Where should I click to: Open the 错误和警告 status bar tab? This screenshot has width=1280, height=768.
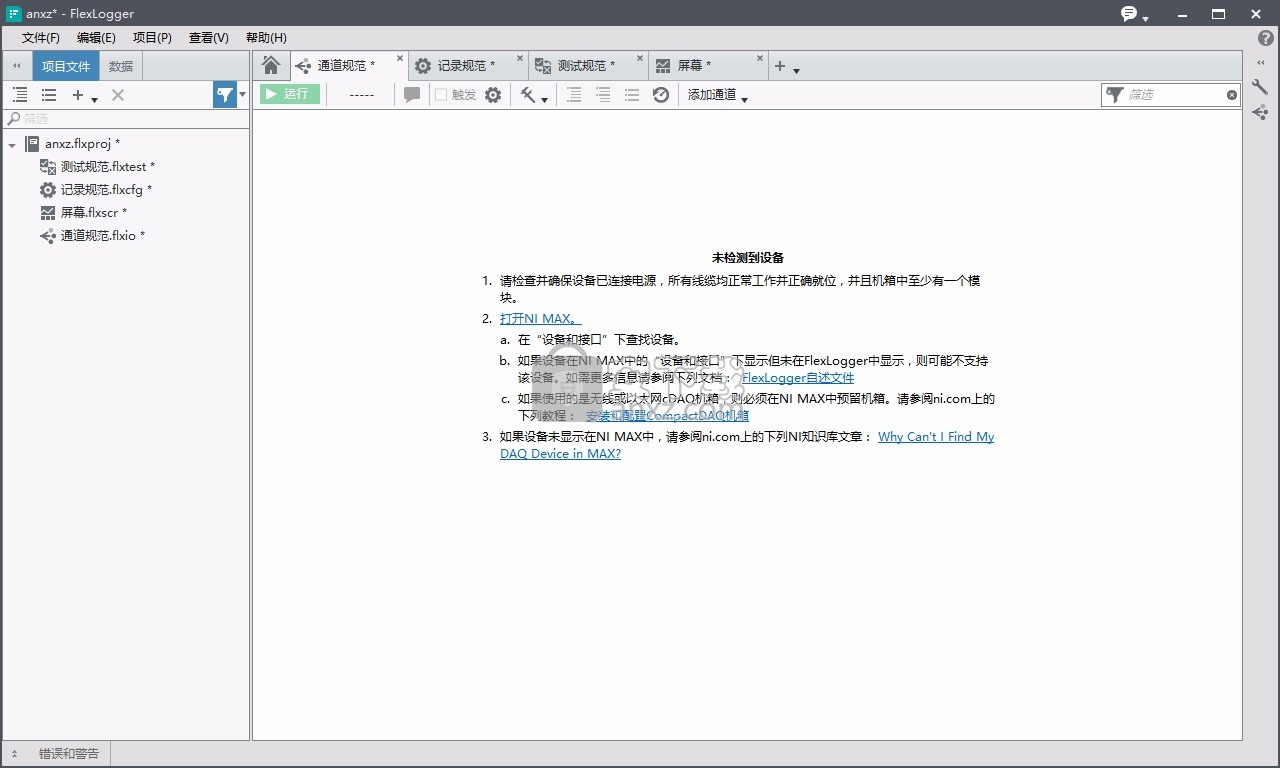[x=69, y=754]
